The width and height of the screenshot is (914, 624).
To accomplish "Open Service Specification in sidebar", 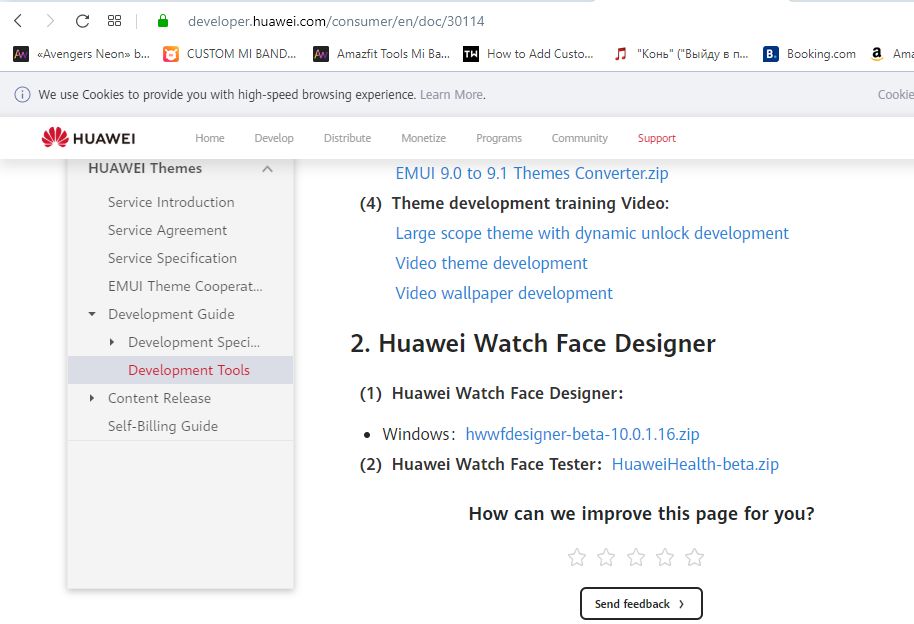I will (x=173, y=258).
